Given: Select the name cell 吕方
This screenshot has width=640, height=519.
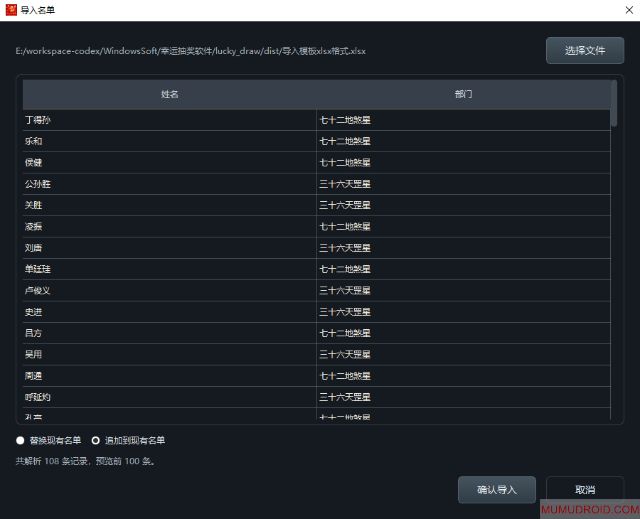Looking at the screenshot, I should (169, 333).
